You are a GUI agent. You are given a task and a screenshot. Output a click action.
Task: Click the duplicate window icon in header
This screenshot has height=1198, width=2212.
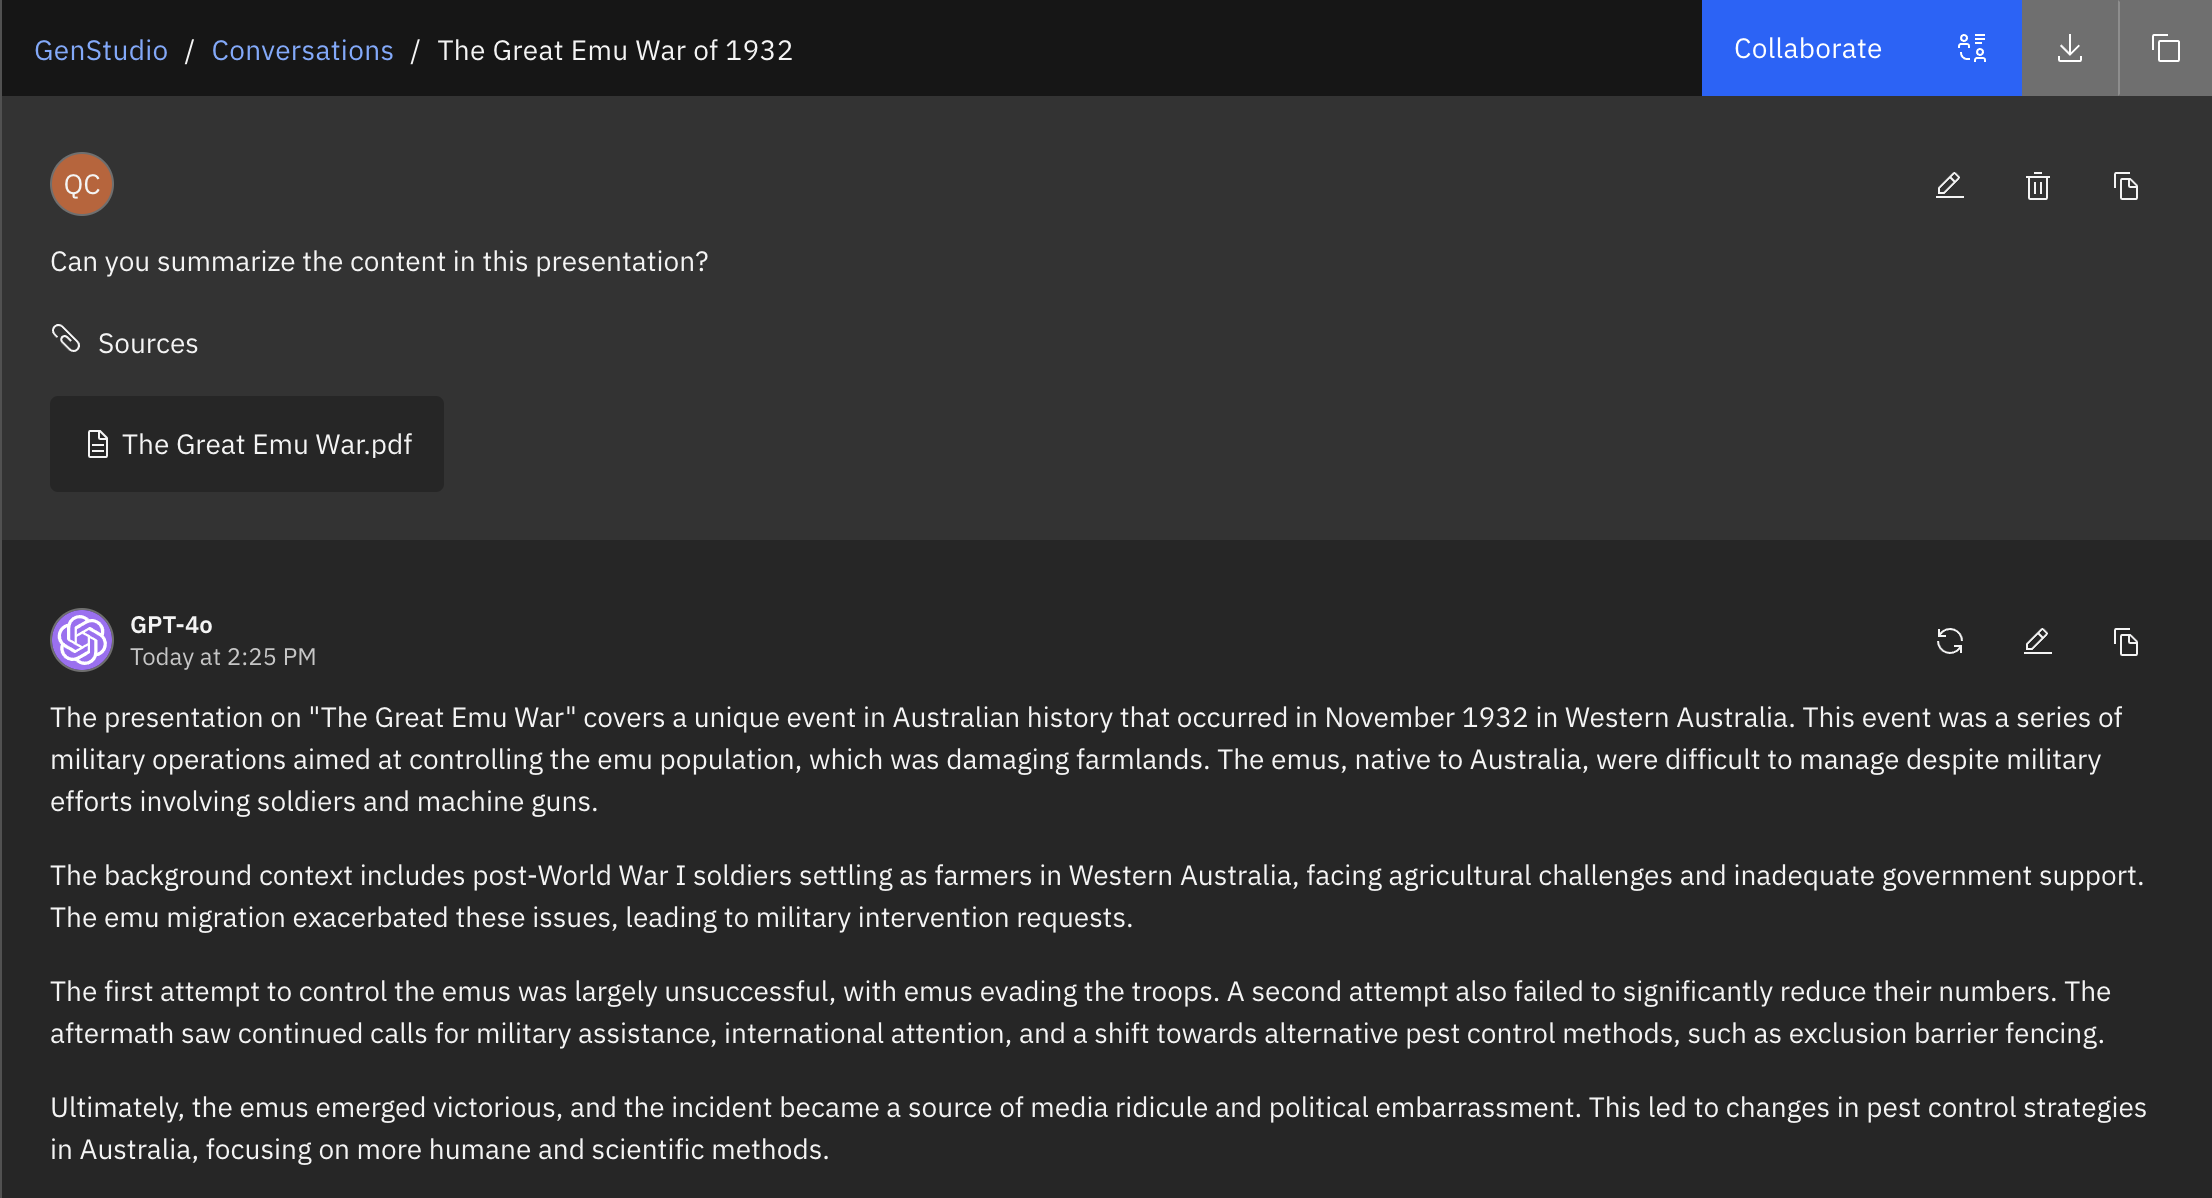(2165, 48)
